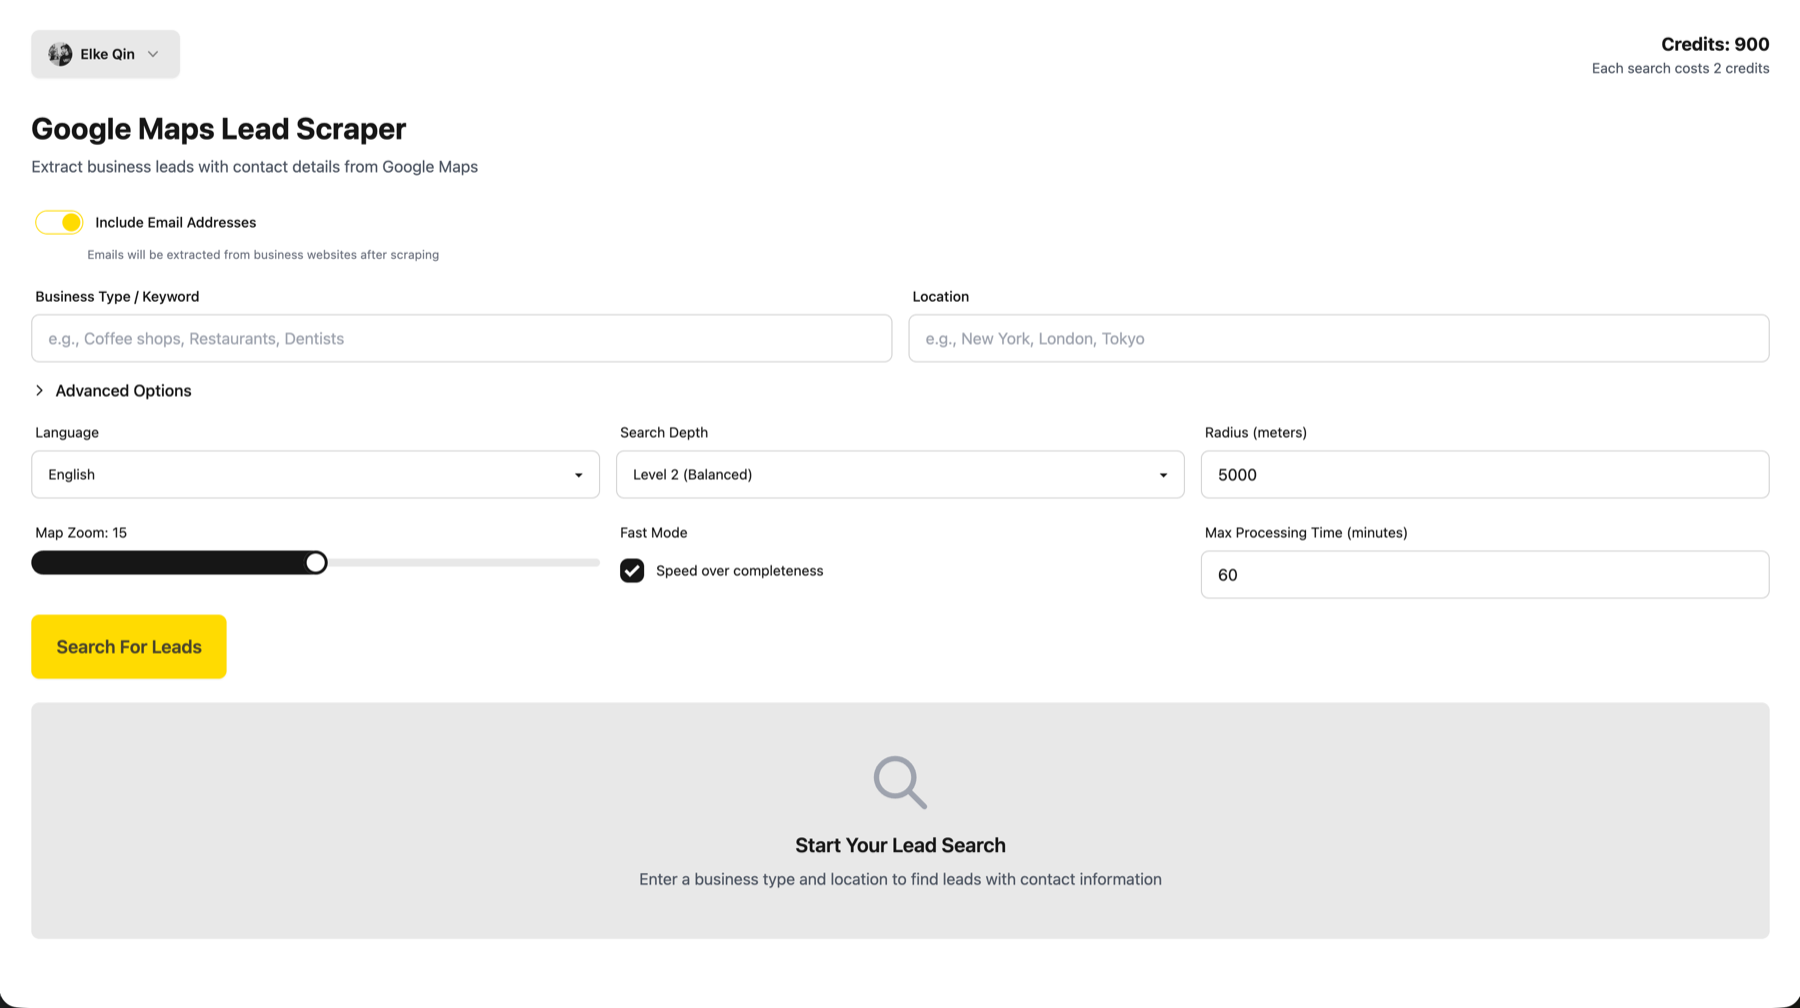Focus the Business Type / Keyword field

461,338
